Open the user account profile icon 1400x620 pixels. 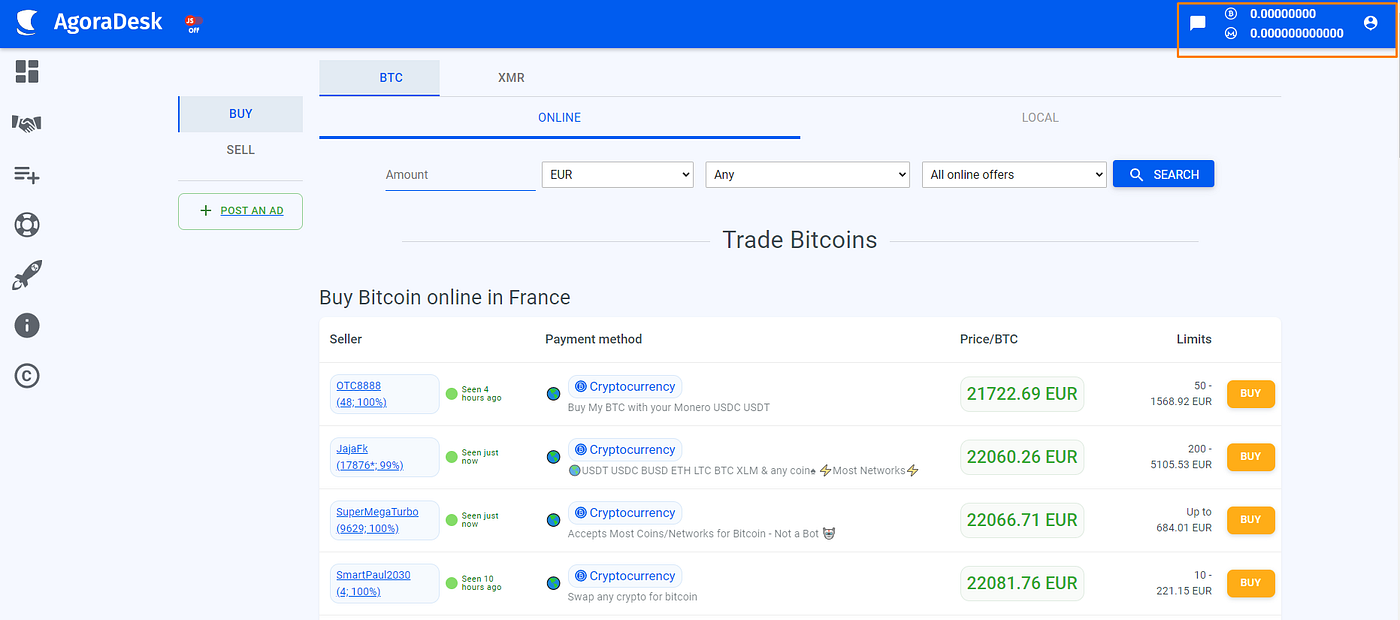click(1370, 23)
